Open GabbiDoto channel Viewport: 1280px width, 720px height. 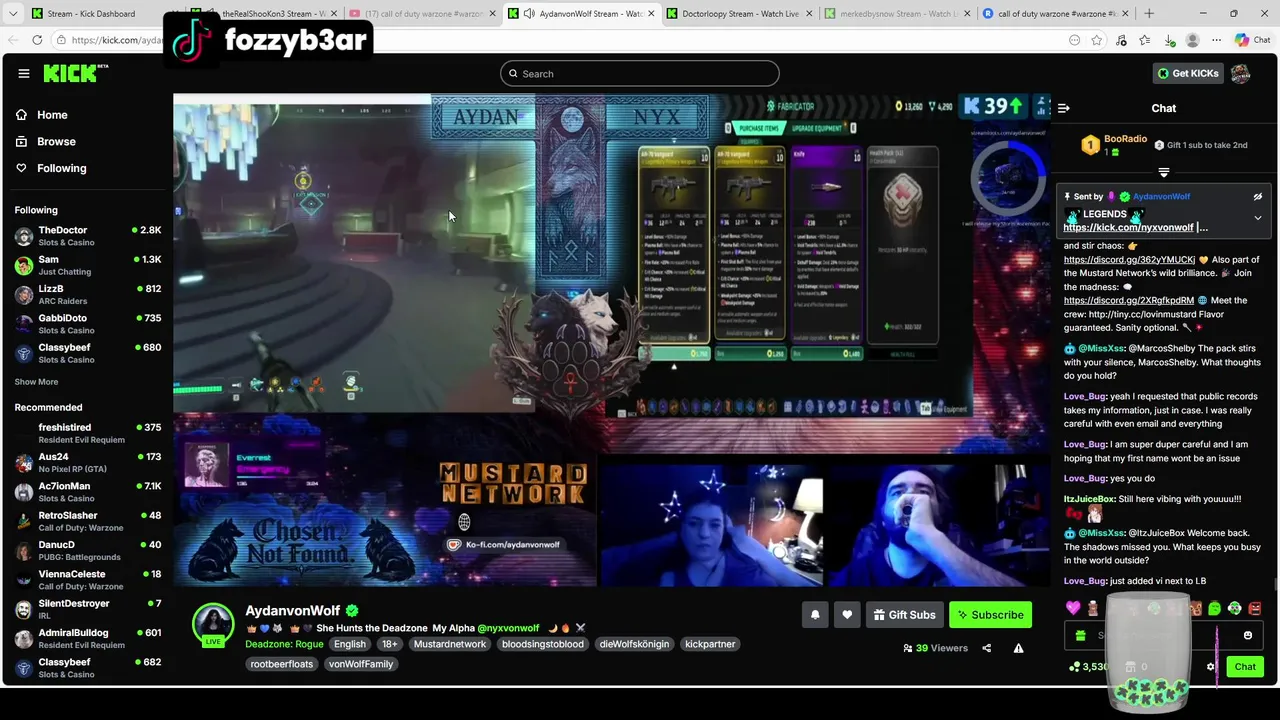point(87,324)
